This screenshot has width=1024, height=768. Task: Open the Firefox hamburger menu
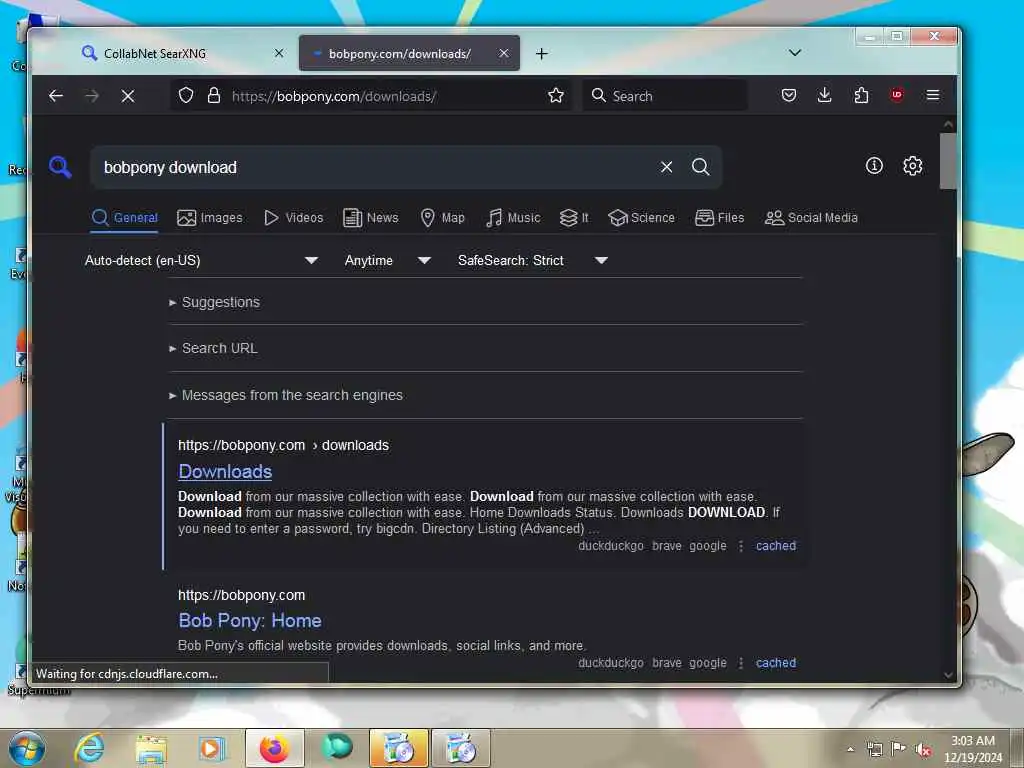click(933, 96)
